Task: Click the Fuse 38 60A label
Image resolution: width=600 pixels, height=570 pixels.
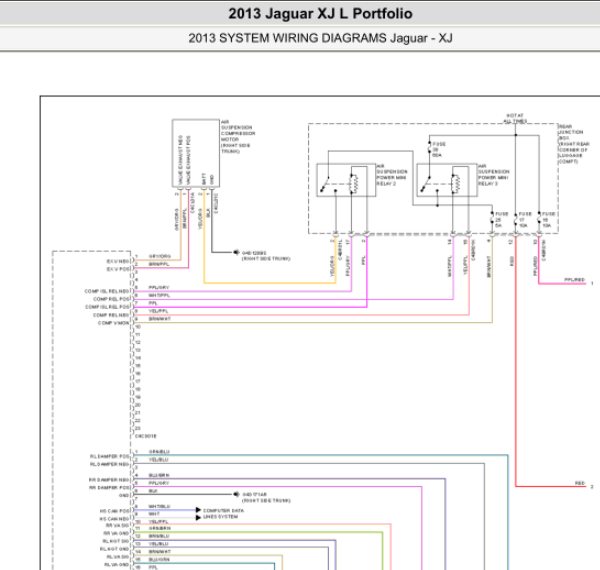Action: click(x=439, y=150)
